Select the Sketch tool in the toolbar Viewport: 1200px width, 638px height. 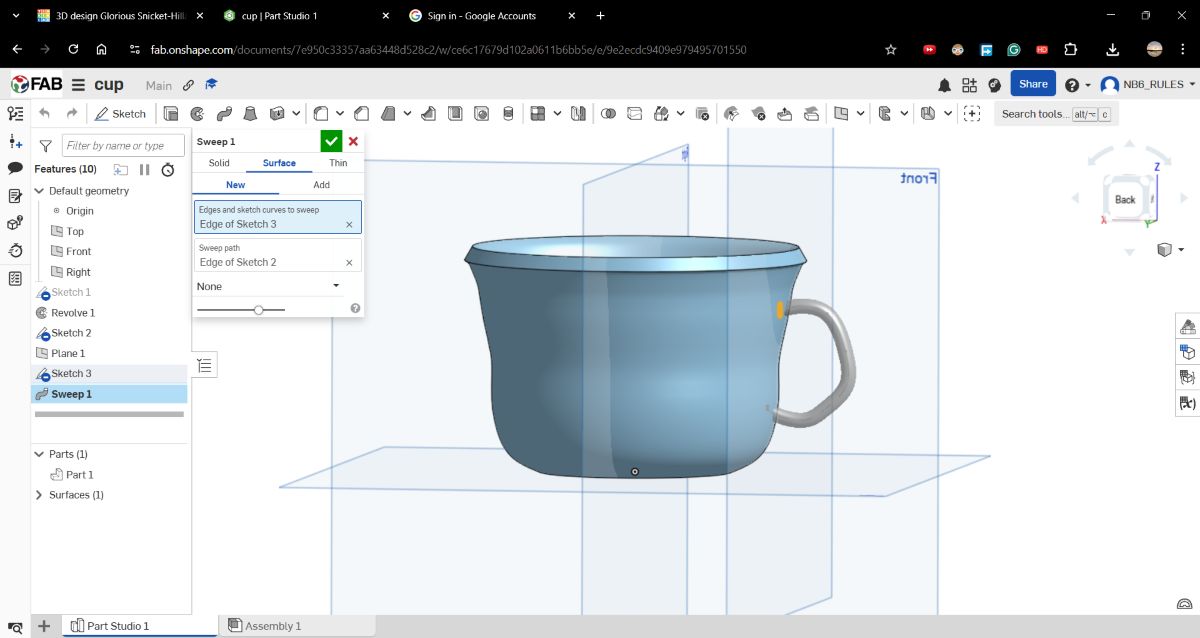pos(120,113)
